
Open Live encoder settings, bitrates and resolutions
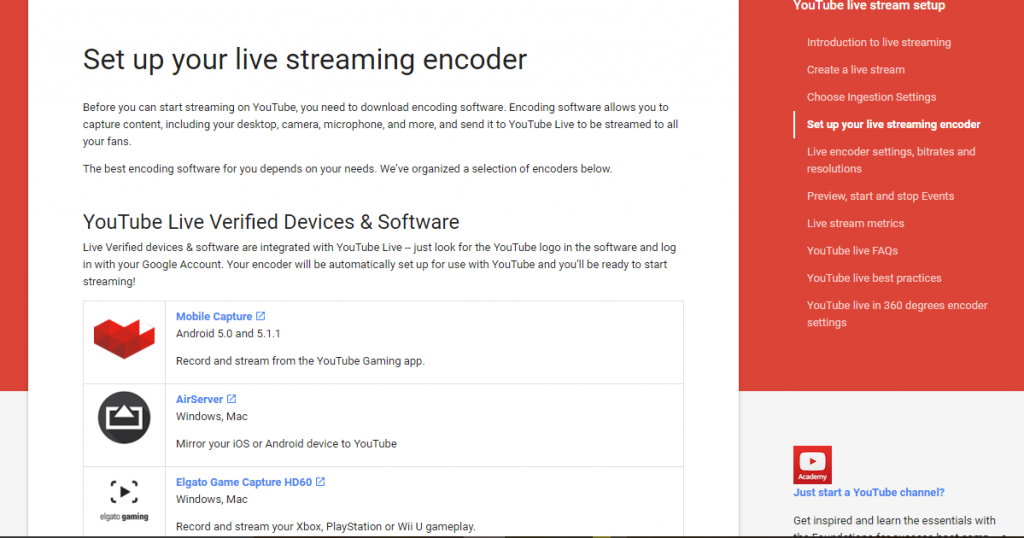pos(891,160)
